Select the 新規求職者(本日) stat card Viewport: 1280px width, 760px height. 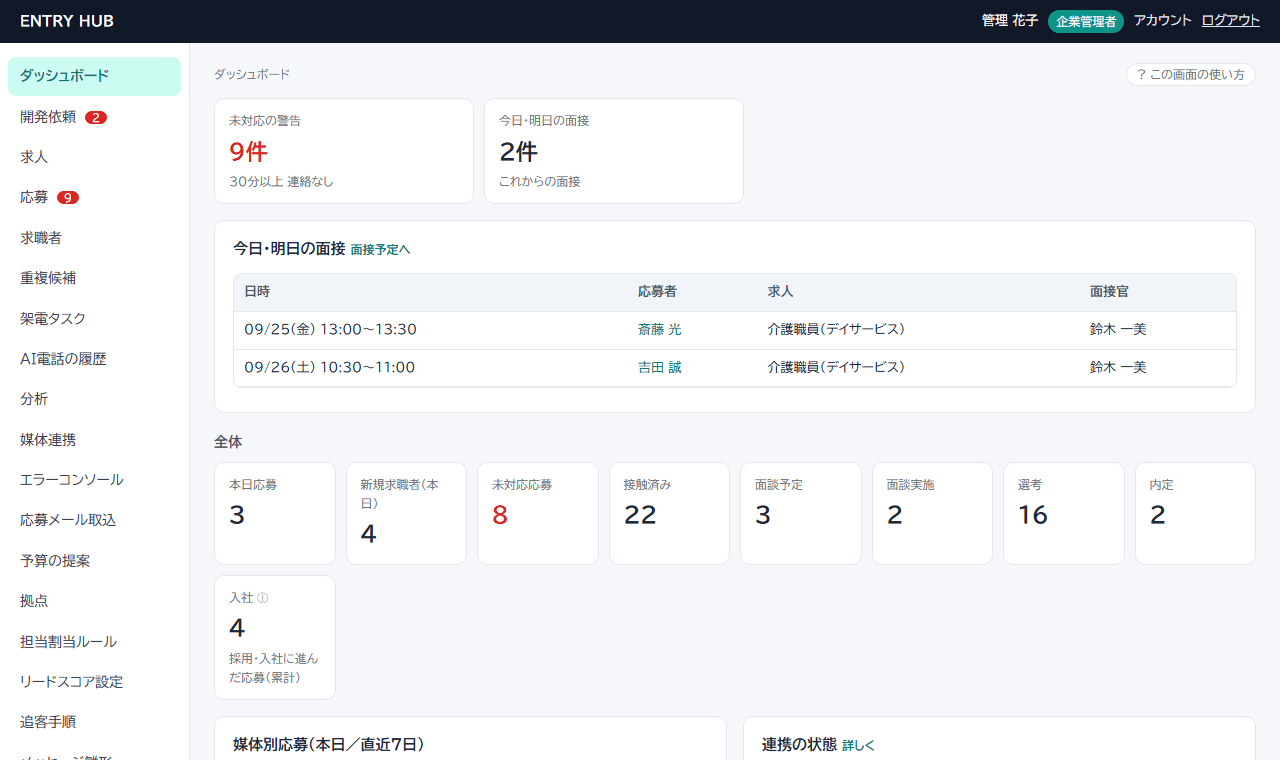point(406,513)
